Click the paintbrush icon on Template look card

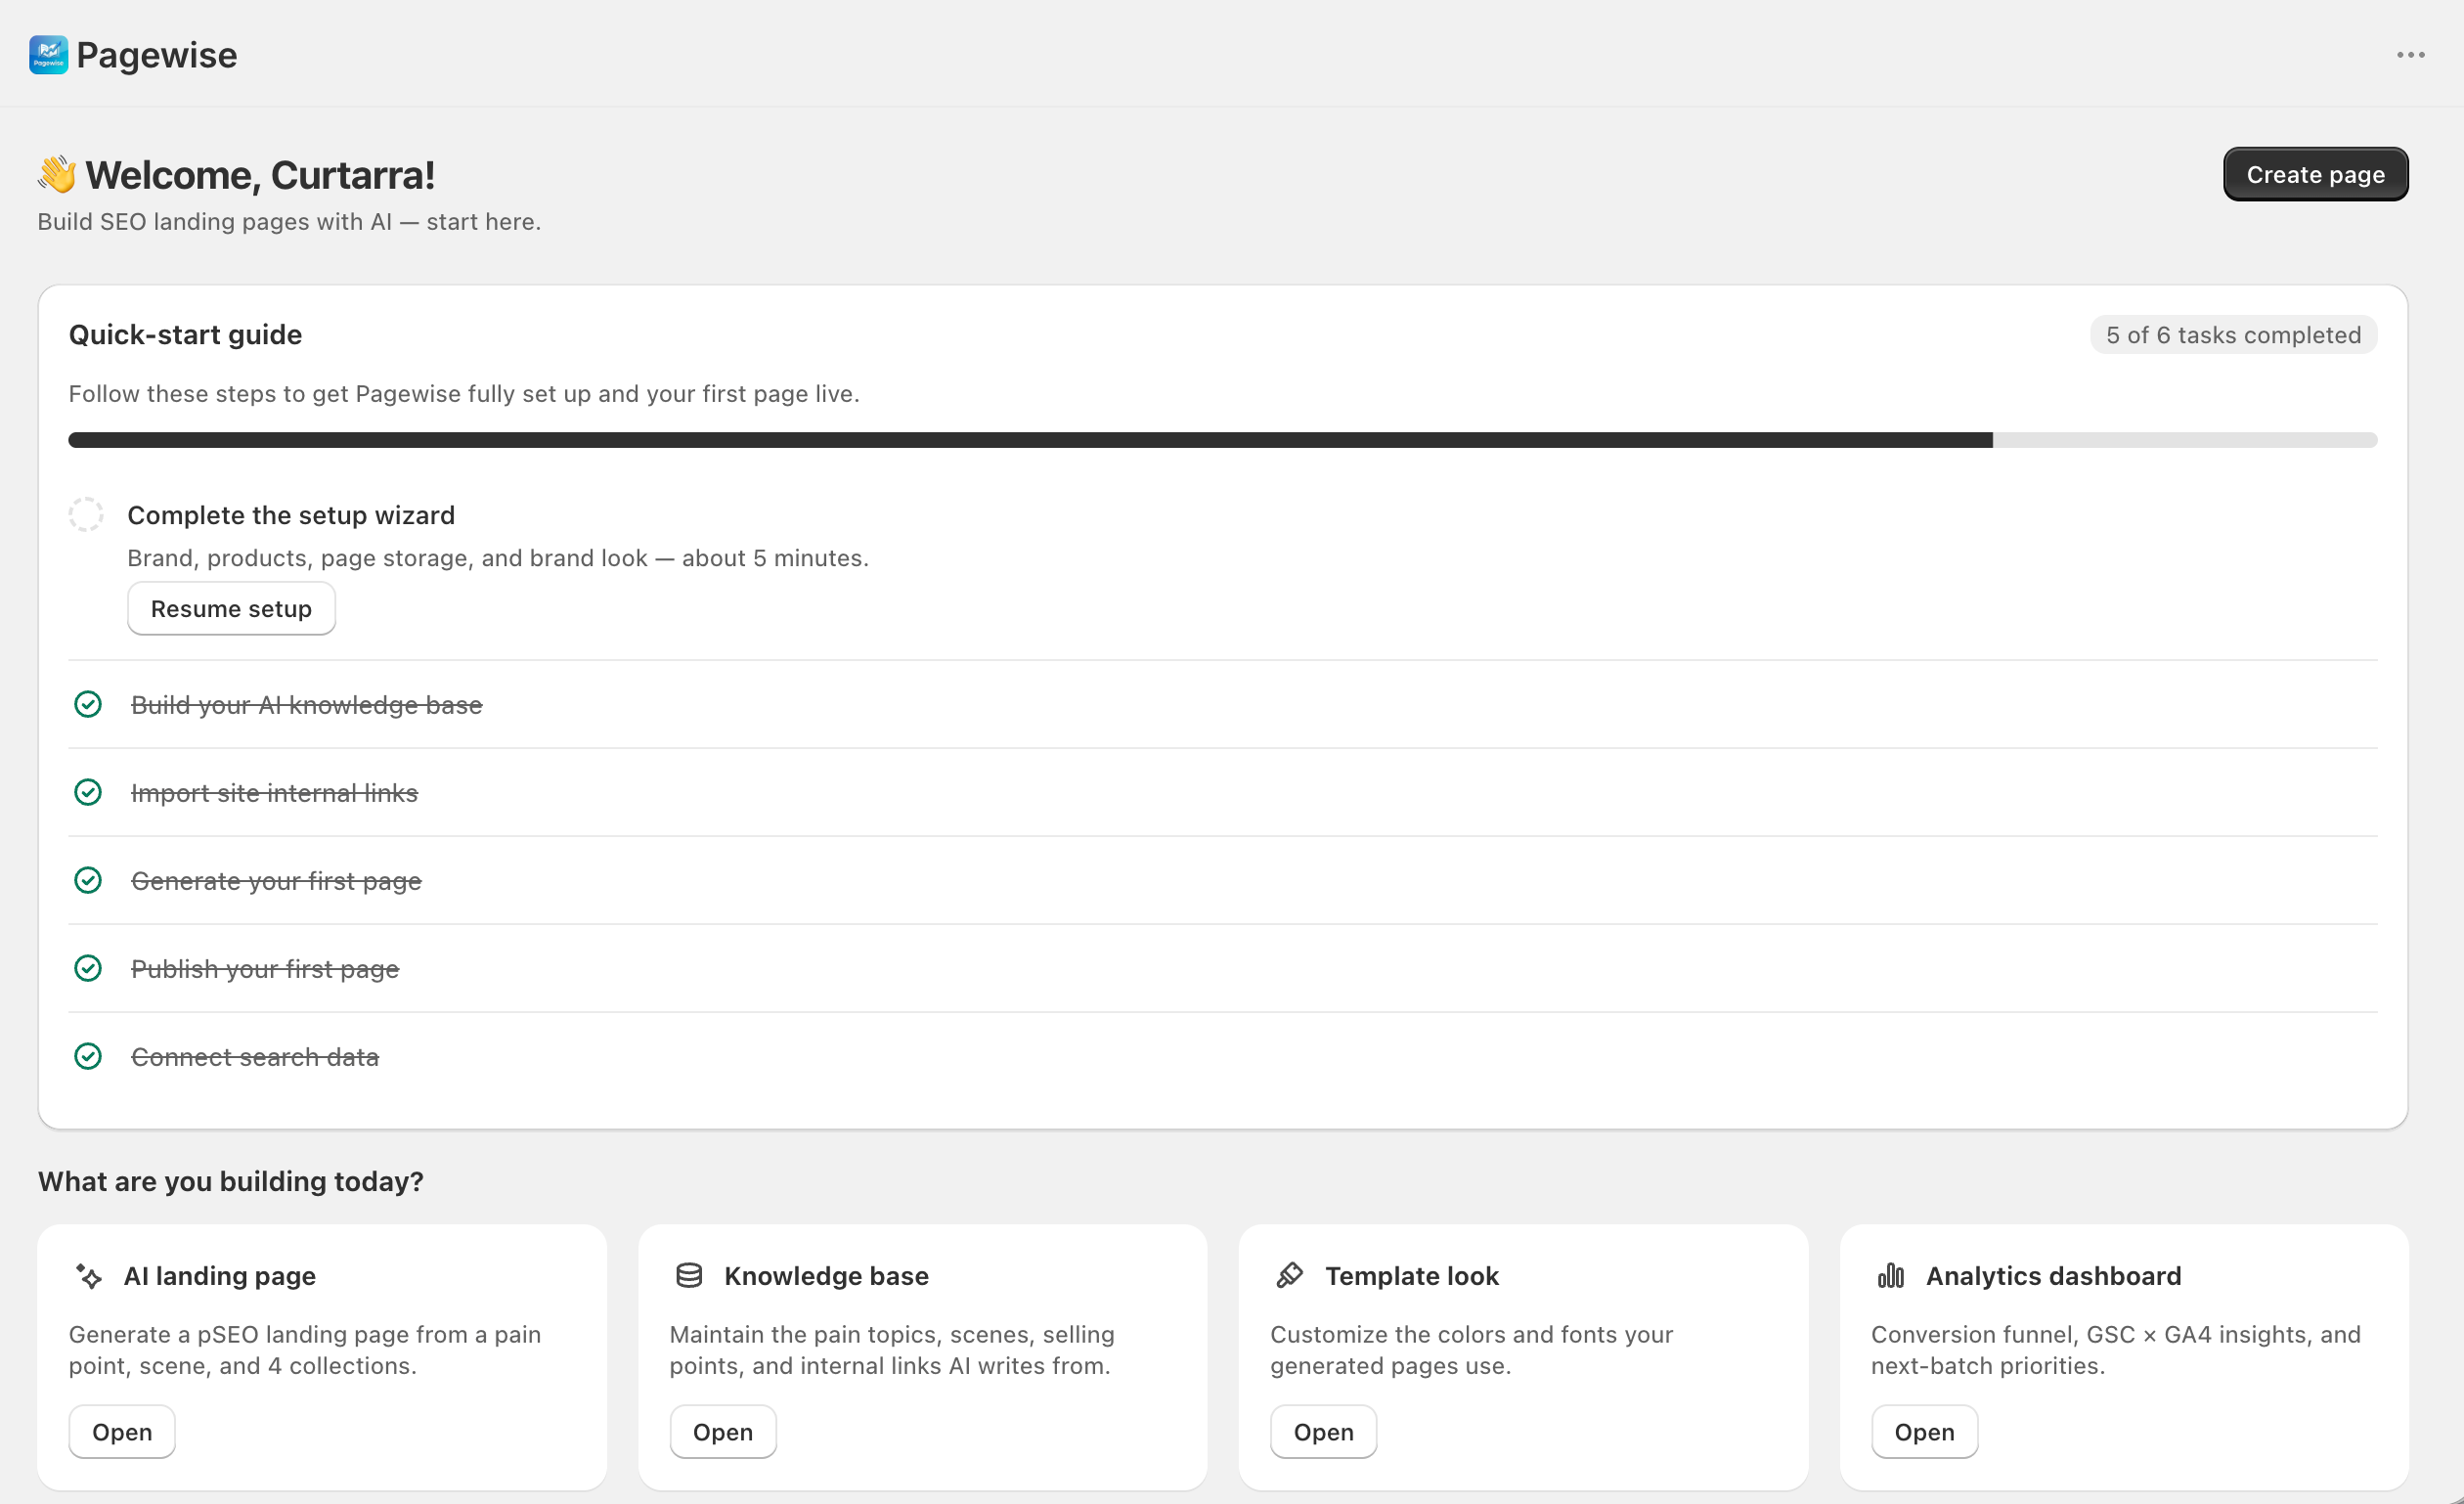point(1290,1276)
